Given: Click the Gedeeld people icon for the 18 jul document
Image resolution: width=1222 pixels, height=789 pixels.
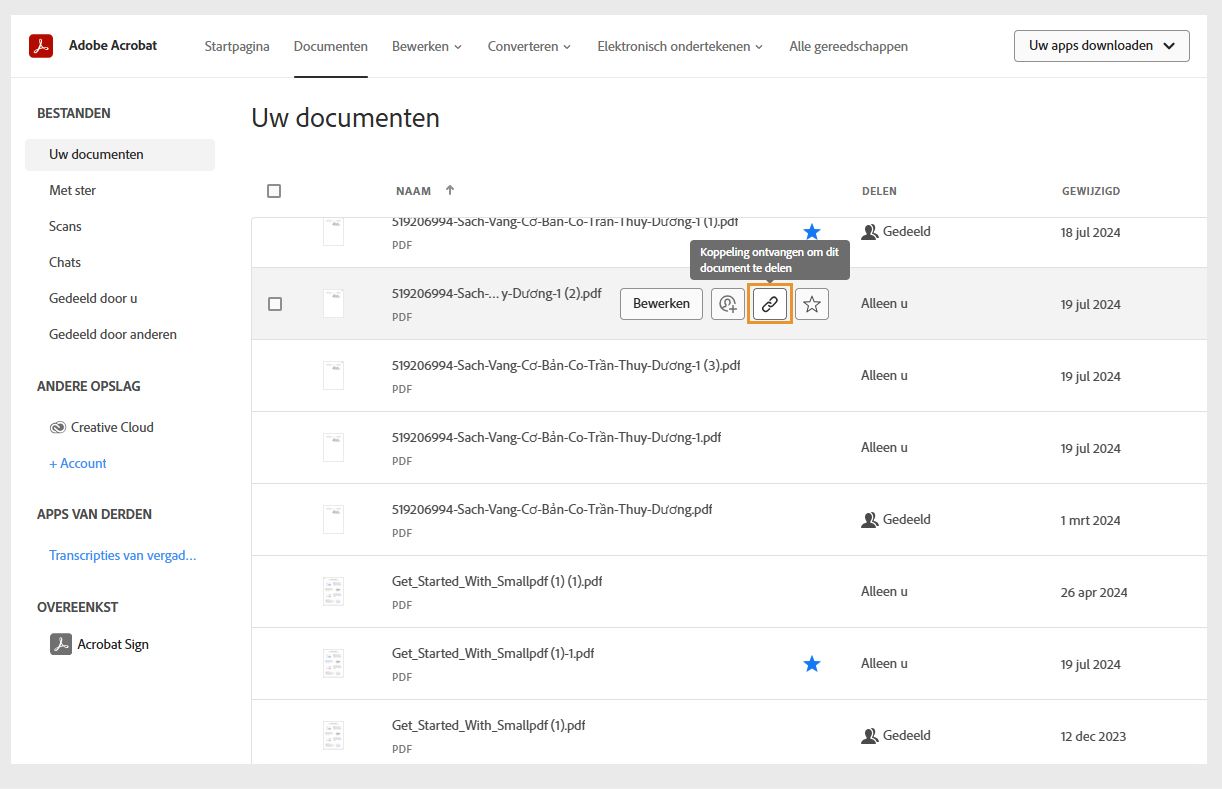Looking at the screenshot, I should click(869, 231).
